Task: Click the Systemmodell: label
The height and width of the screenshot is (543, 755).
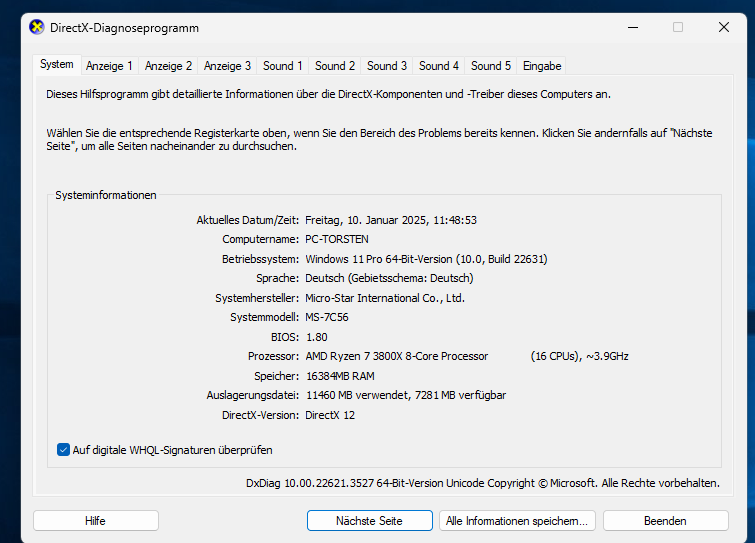Action: tap(264, 317)
